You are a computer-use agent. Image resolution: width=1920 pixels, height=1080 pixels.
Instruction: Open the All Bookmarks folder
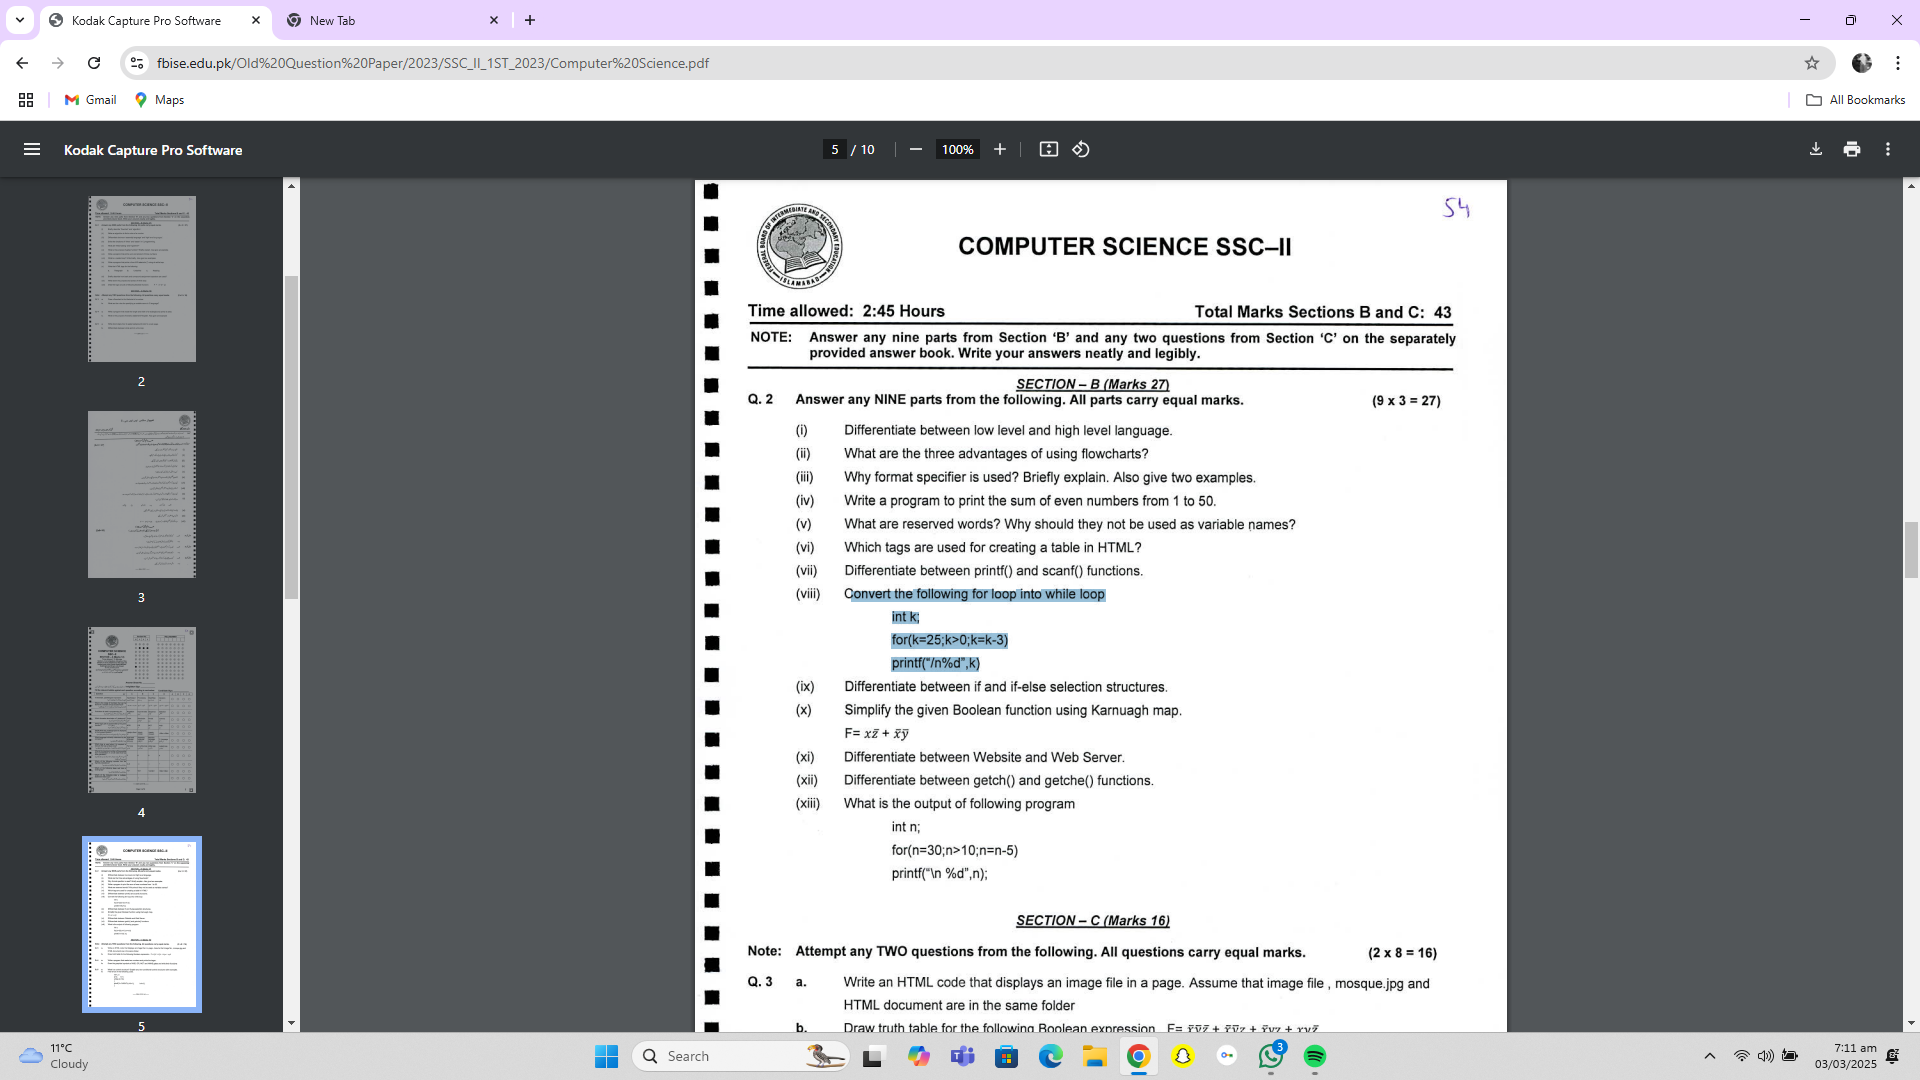(x=1855, y=100)
